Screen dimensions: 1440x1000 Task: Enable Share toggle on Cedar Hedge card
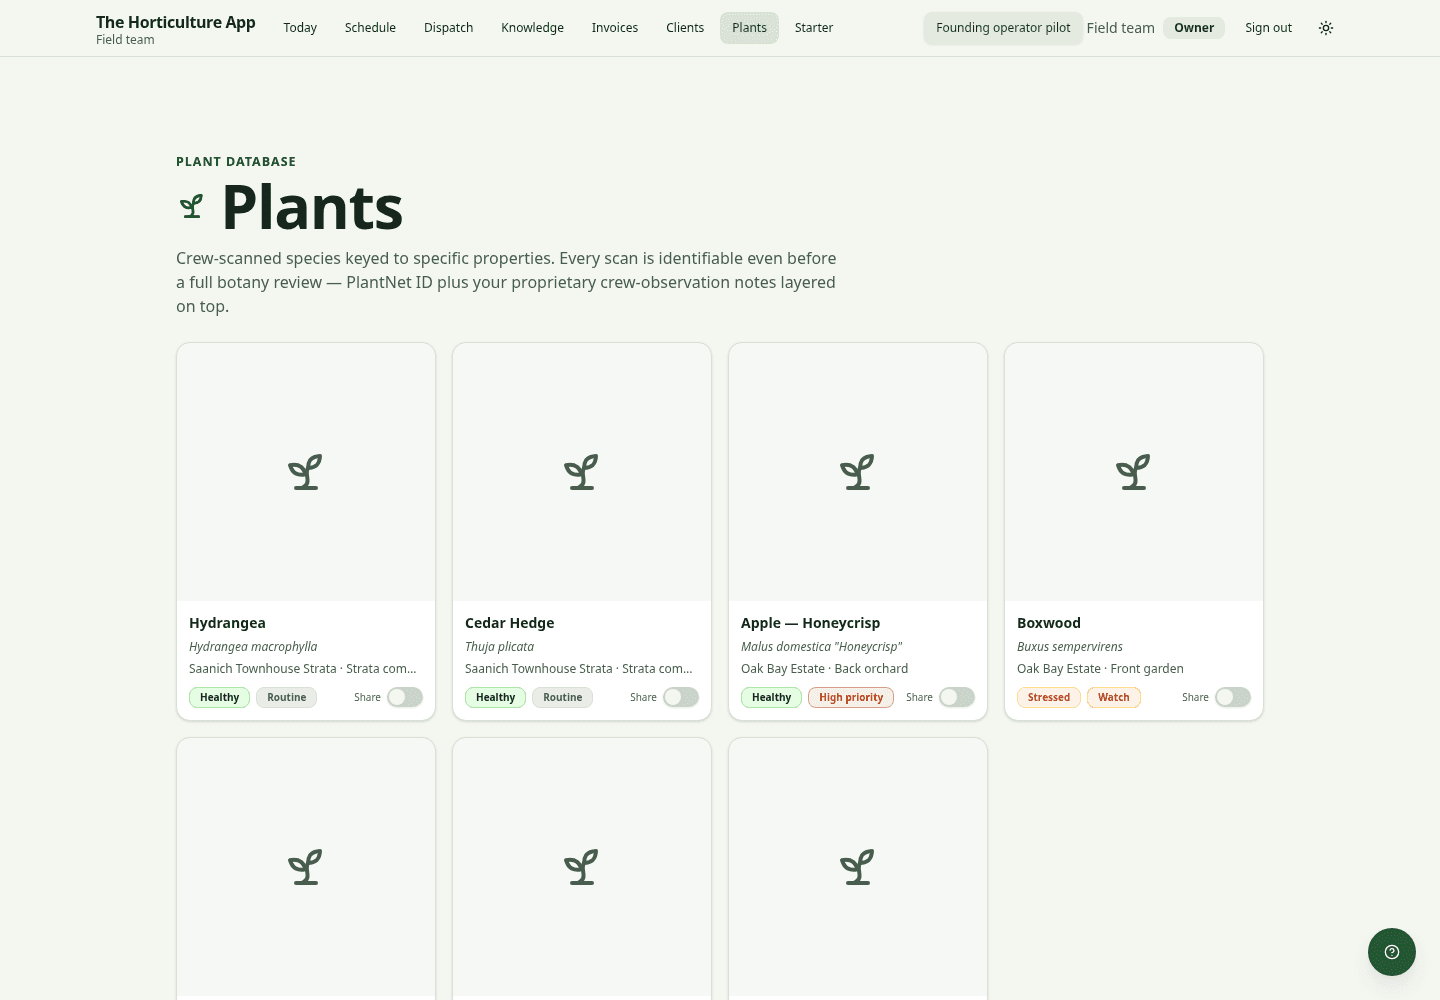(681, 697)
